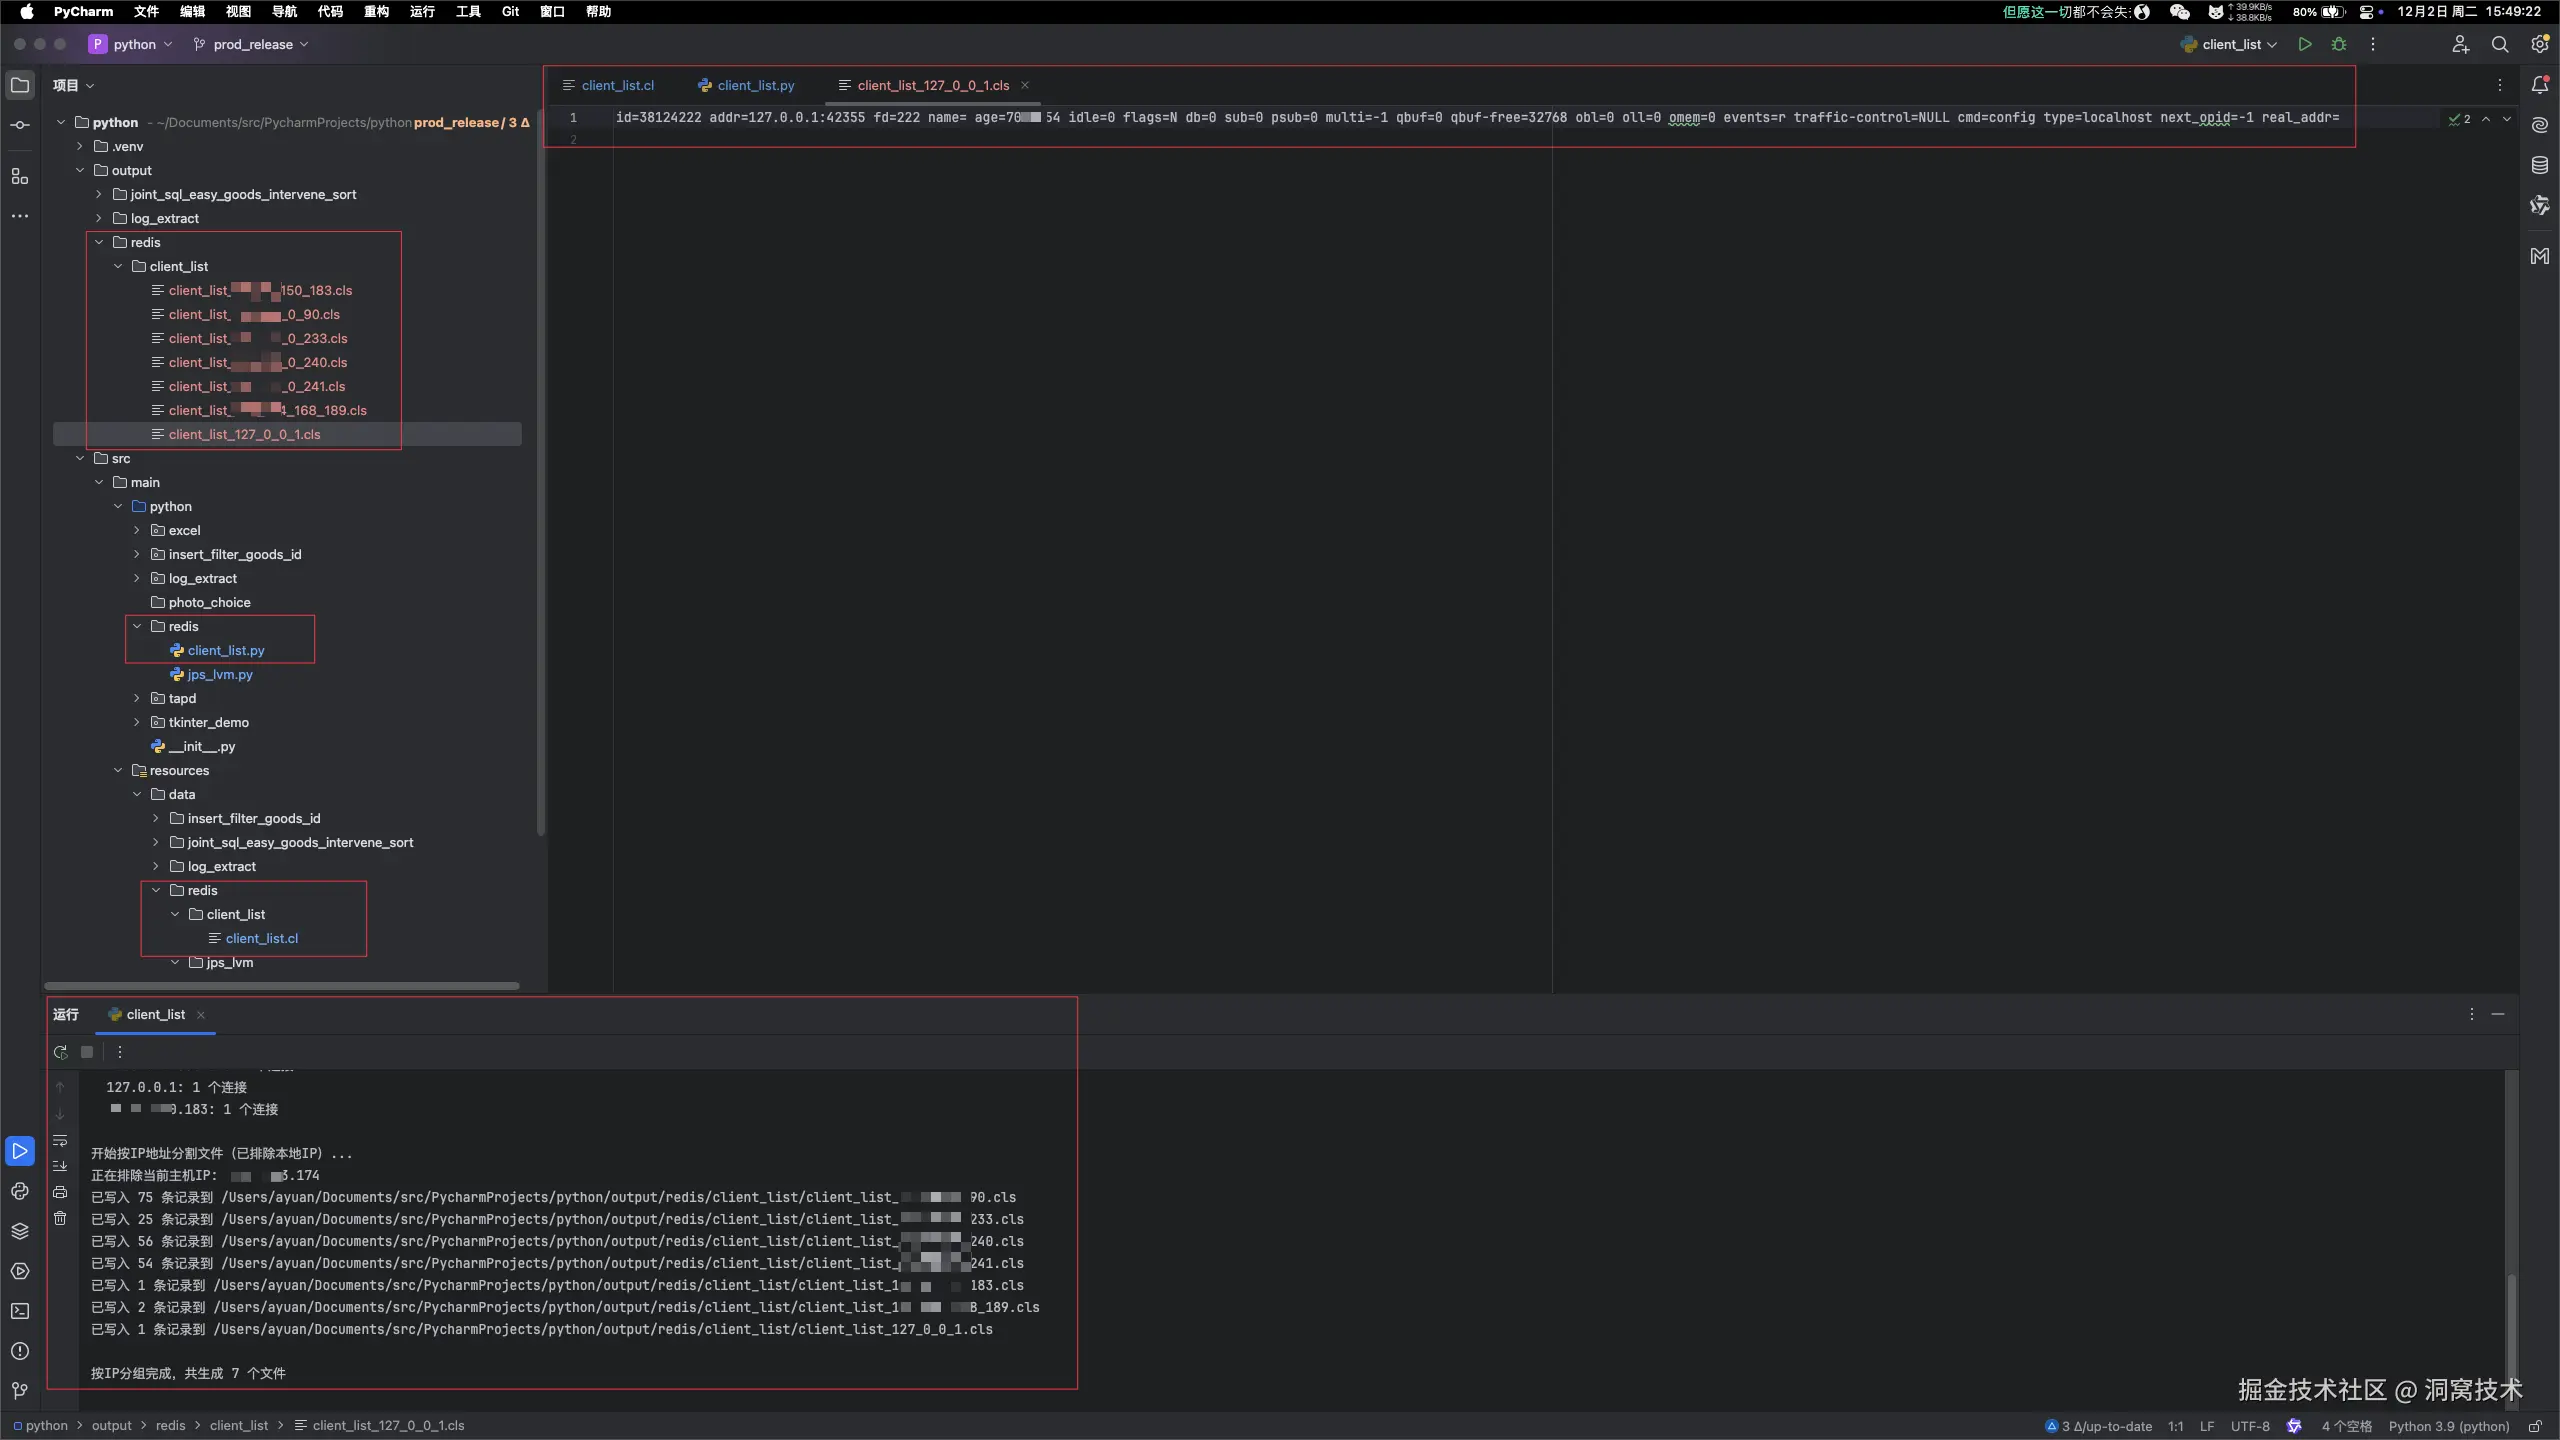
Task: Enable soft-wrap in the run console
Action: pyautogui.click(x=60, y=1140)
